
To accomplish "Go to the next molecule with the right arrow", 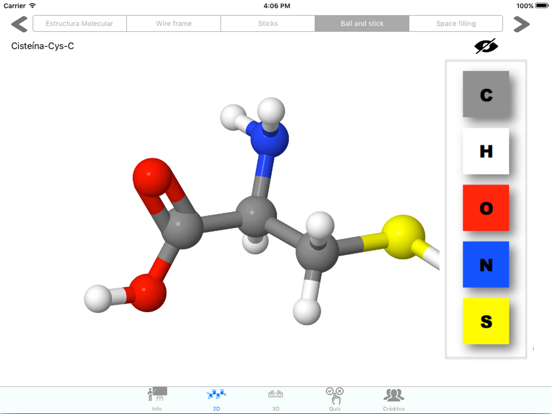I will click(x=521, y=24).
